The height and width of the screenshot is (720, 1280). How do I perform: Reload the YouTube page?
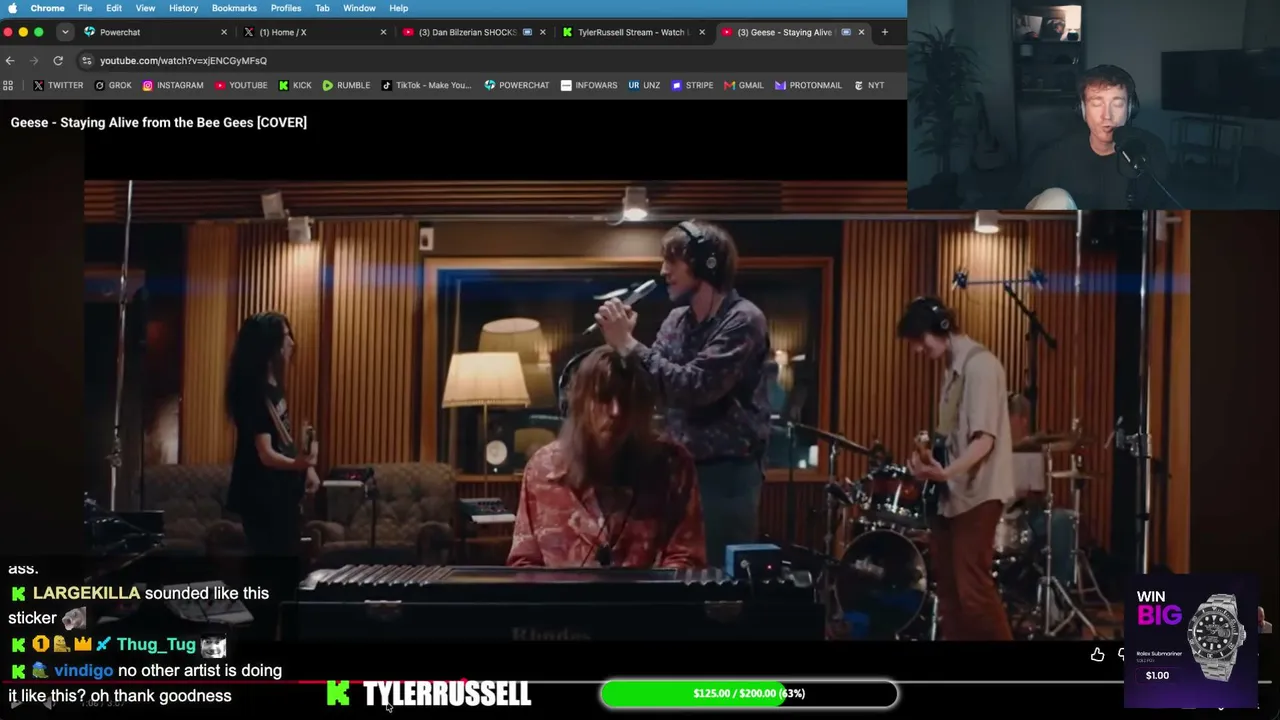pos(58,60)
